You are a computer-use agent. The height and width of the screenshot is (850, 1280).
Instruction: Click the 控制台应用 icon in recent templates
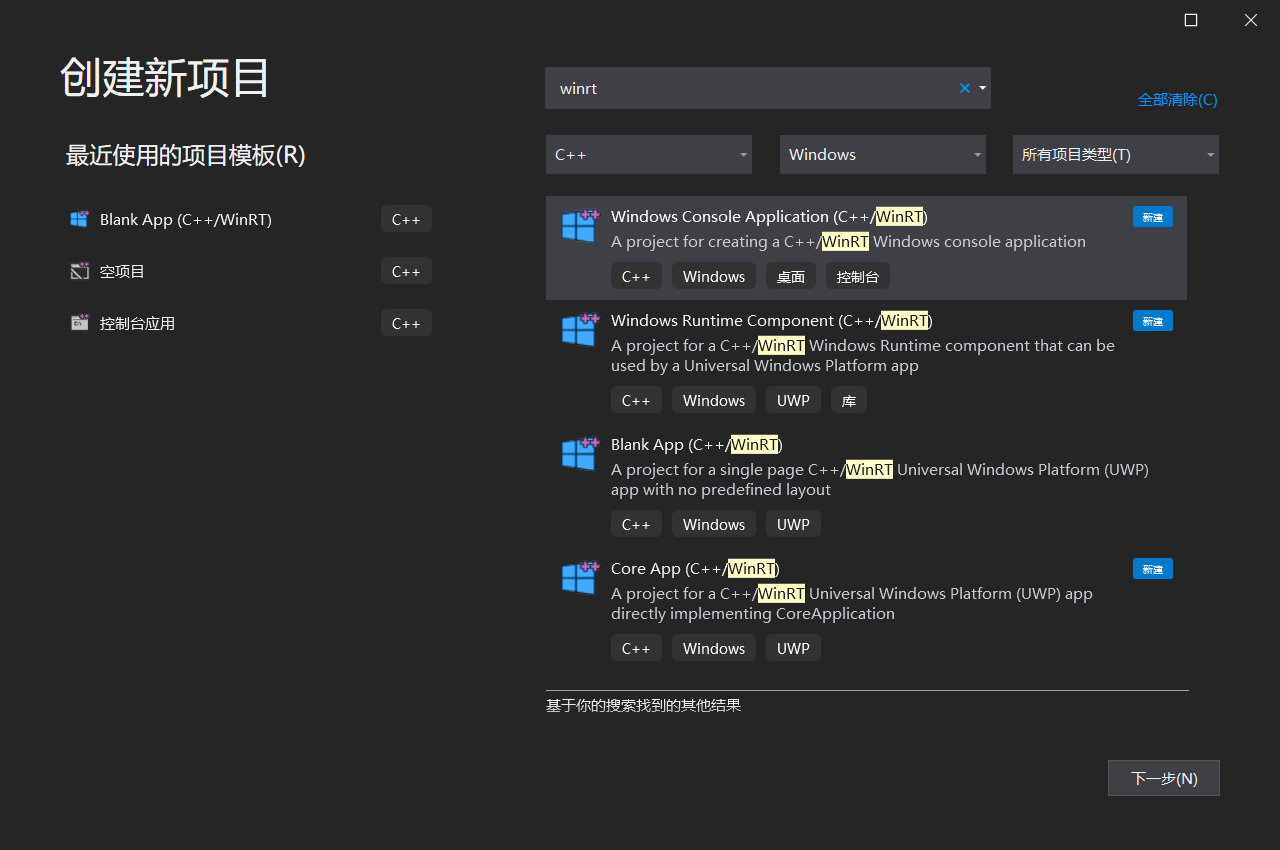[79, 322]
